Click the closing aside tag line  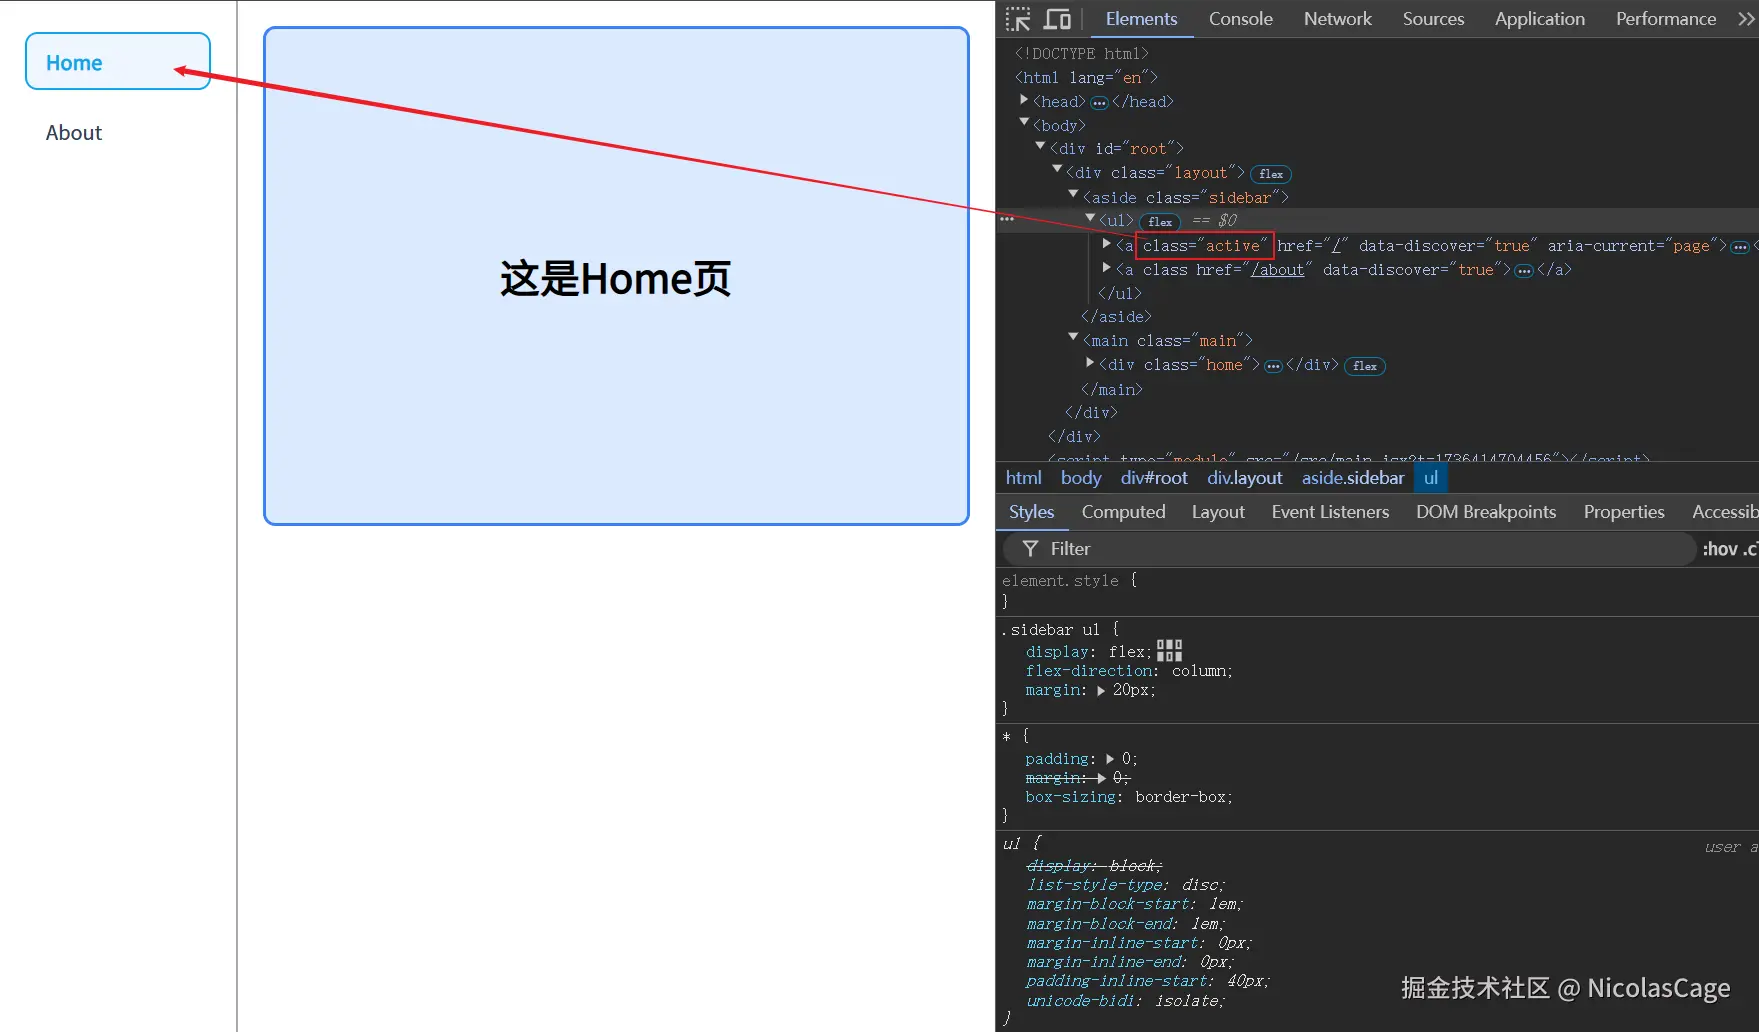click(x=1116, y=317)
